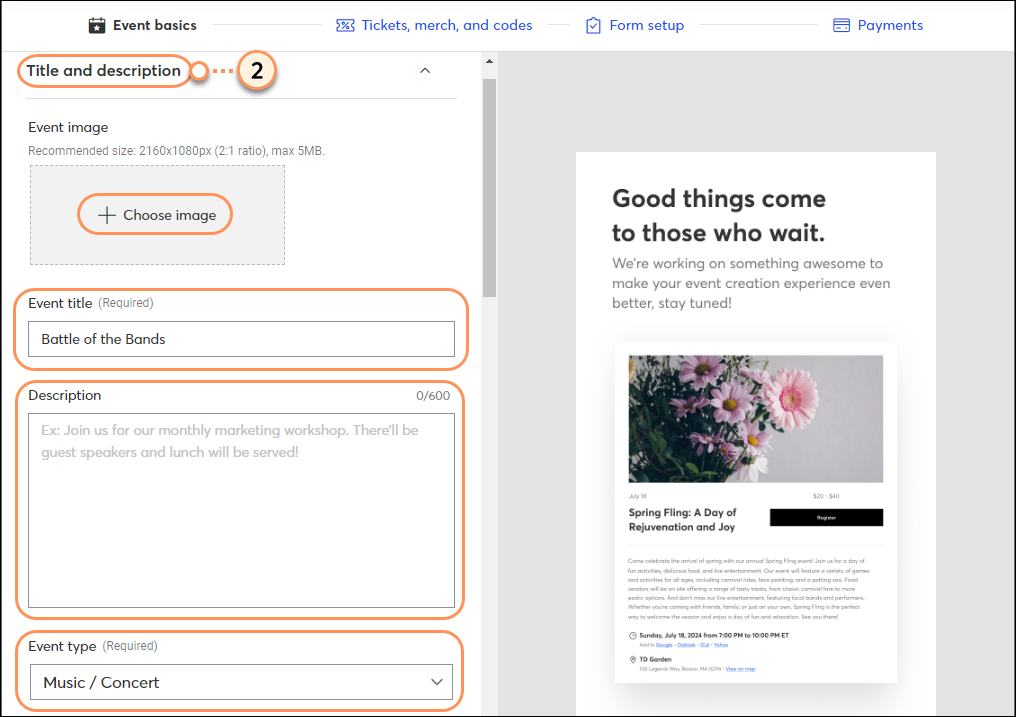1016x717 pixels.
Task: Click the vertical scrollbar thumb
Action: click(x=489, y=188)
